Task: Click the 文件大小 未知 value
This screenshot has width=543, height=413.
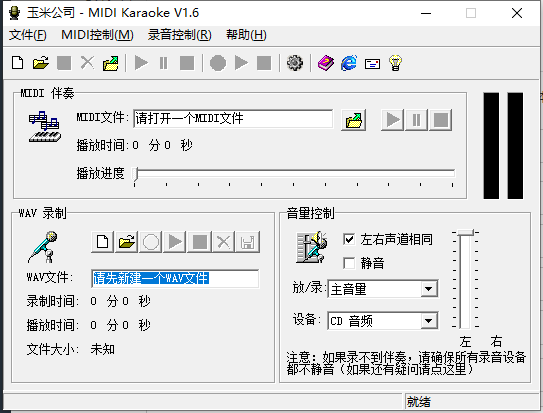Action: pos(103,349)
